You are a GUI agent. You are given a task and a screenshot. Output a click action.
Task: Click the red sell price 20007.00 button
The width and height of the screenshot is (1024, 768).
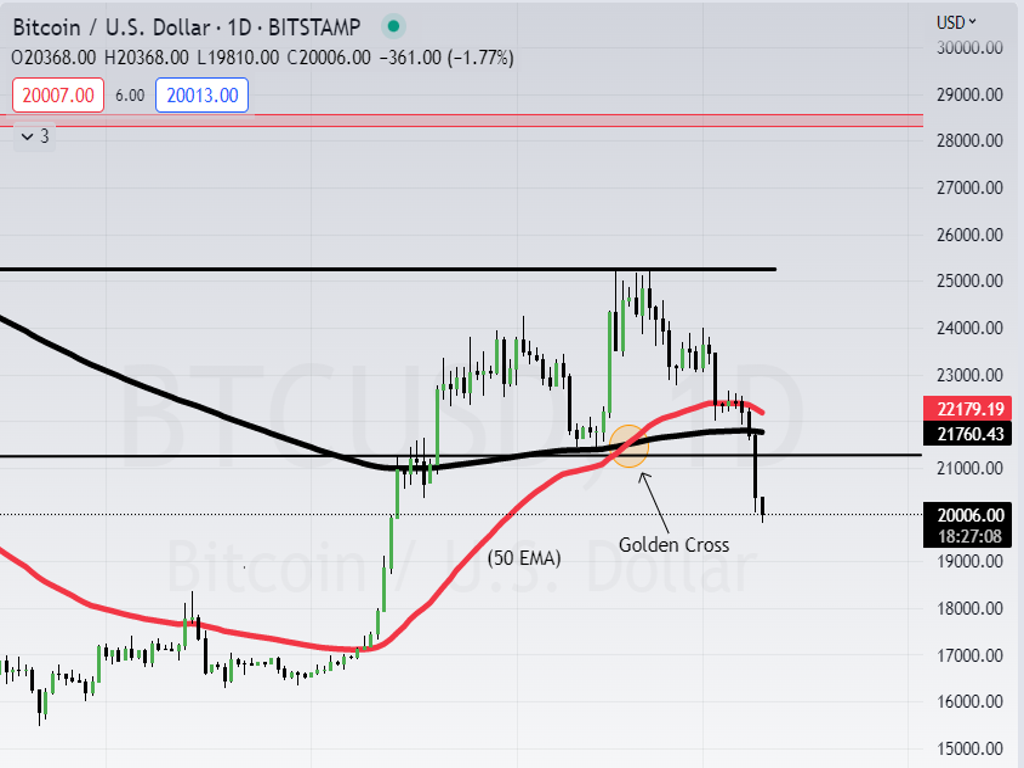[x=58, y=95]
